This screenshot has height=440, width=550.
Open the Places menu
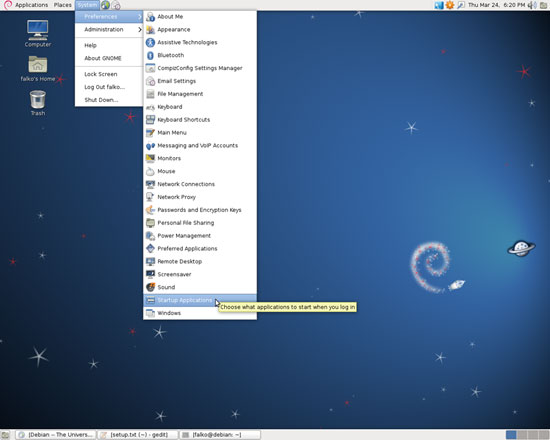pyautogui.click(x=62, y=5)
